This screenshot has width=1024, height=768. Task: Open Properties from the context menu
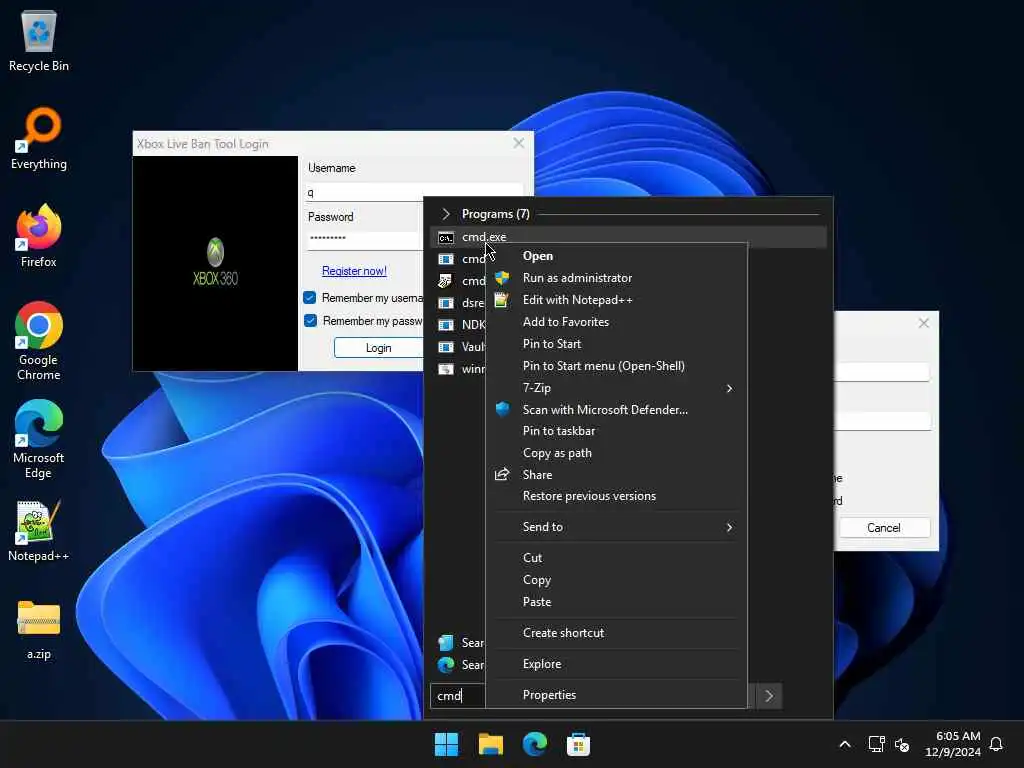616,695
